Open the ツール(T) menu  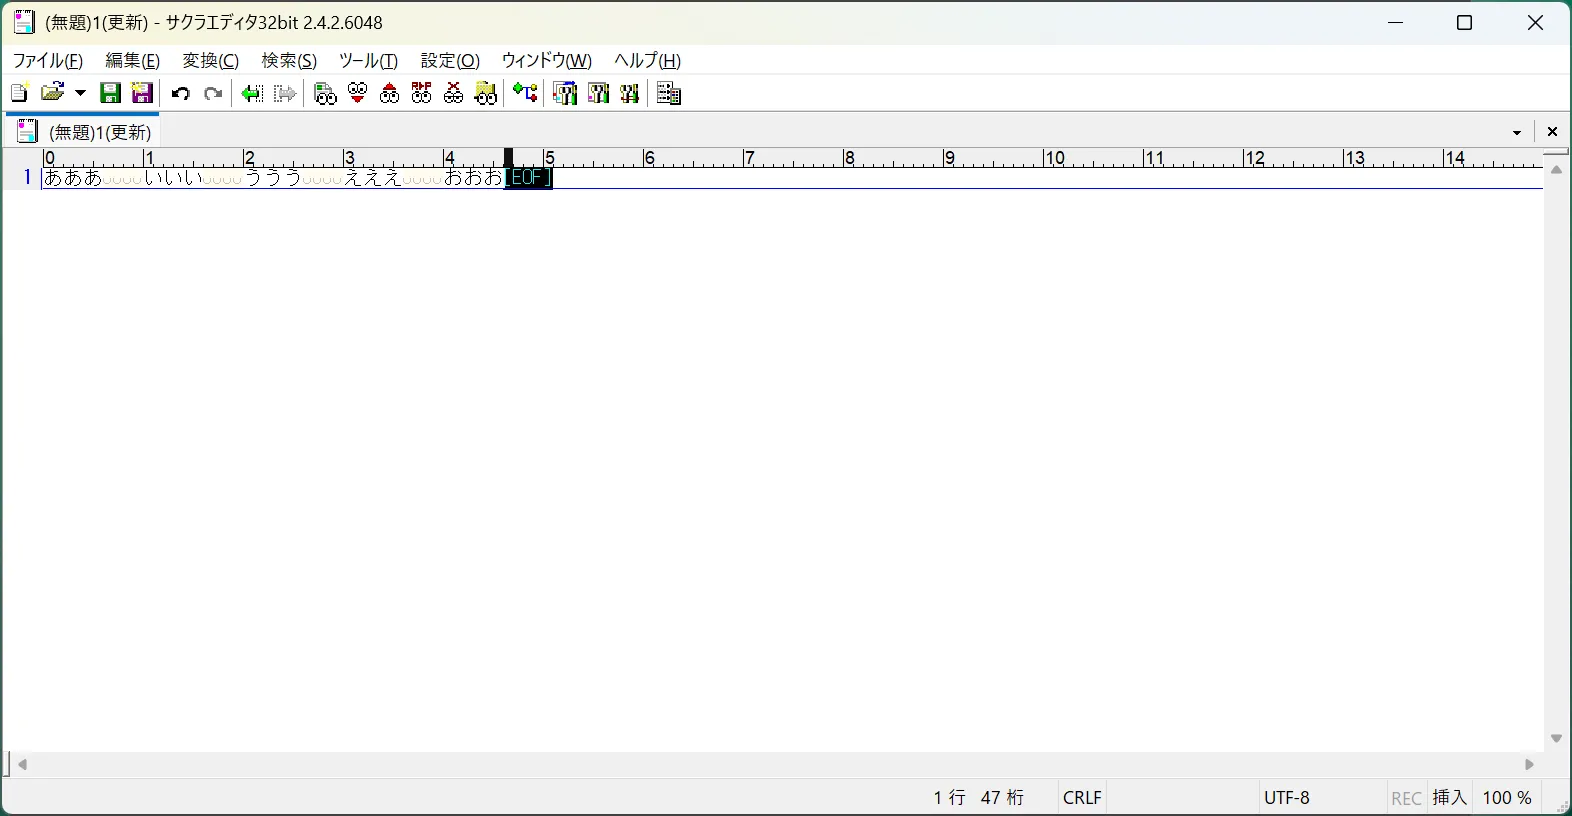(x=368, y=60)
